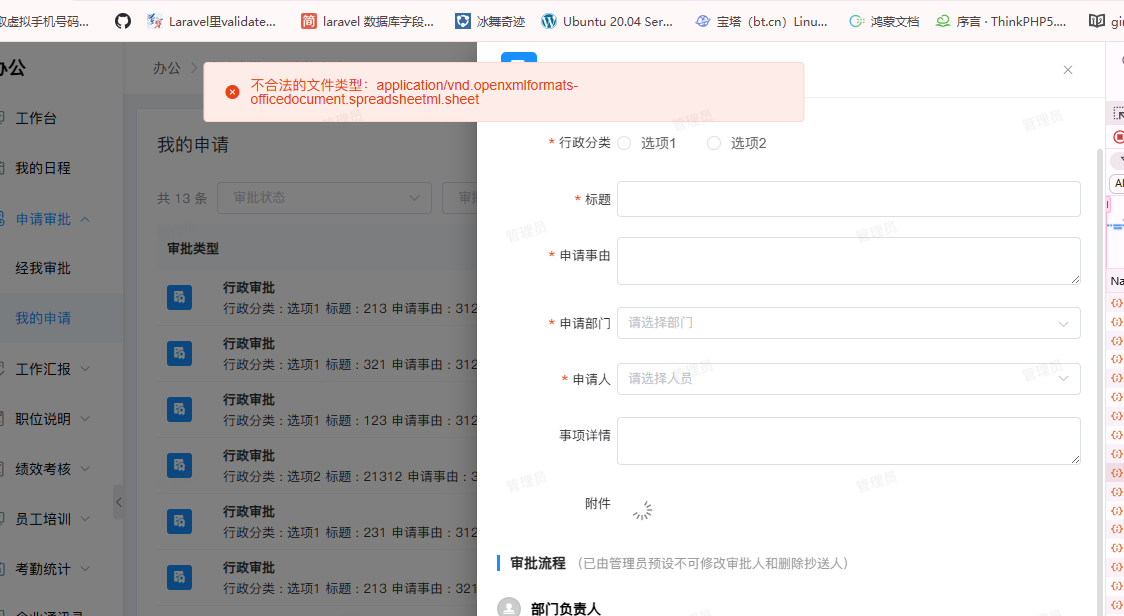
Task: Click the 工作台 sidebar icon
Action: 2,118
